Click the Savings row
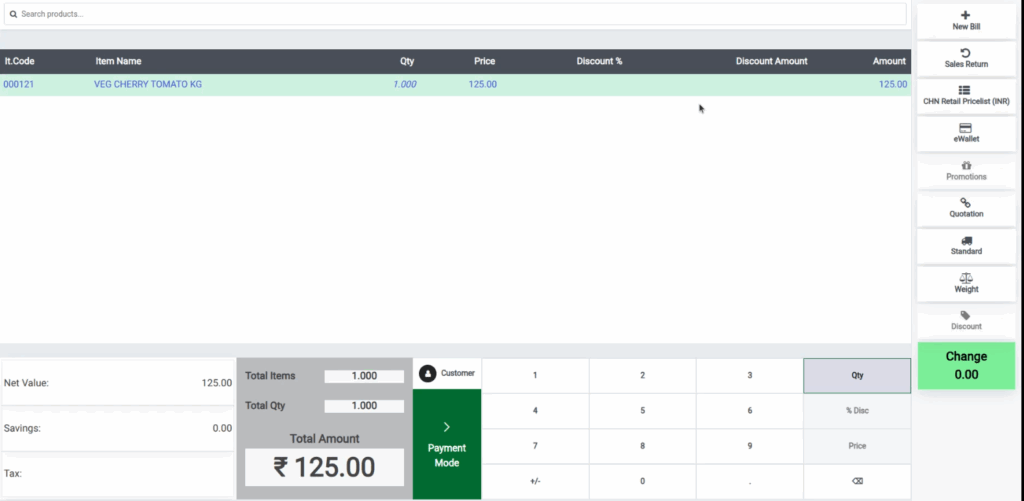1024x501 pixels. click(118, 428)
